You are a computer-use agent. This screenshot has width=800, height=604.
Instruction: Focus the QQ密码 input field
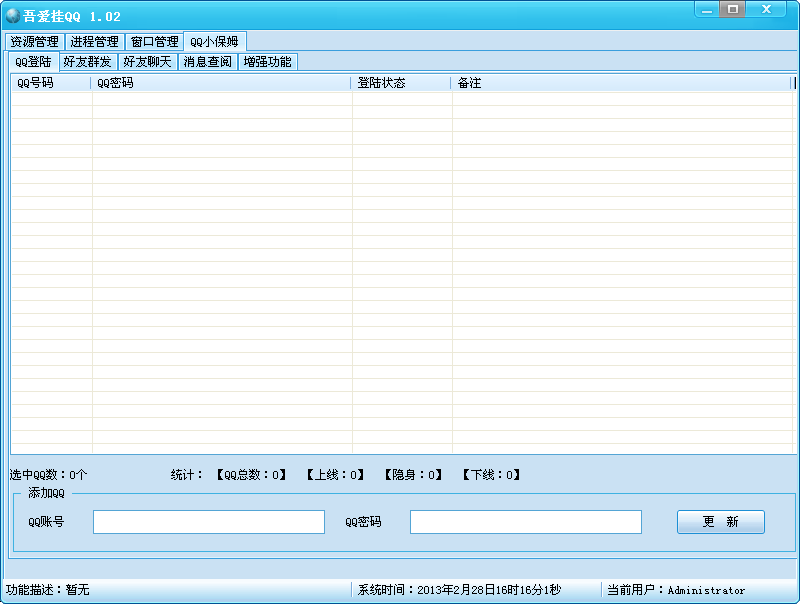tap(526, 522)
